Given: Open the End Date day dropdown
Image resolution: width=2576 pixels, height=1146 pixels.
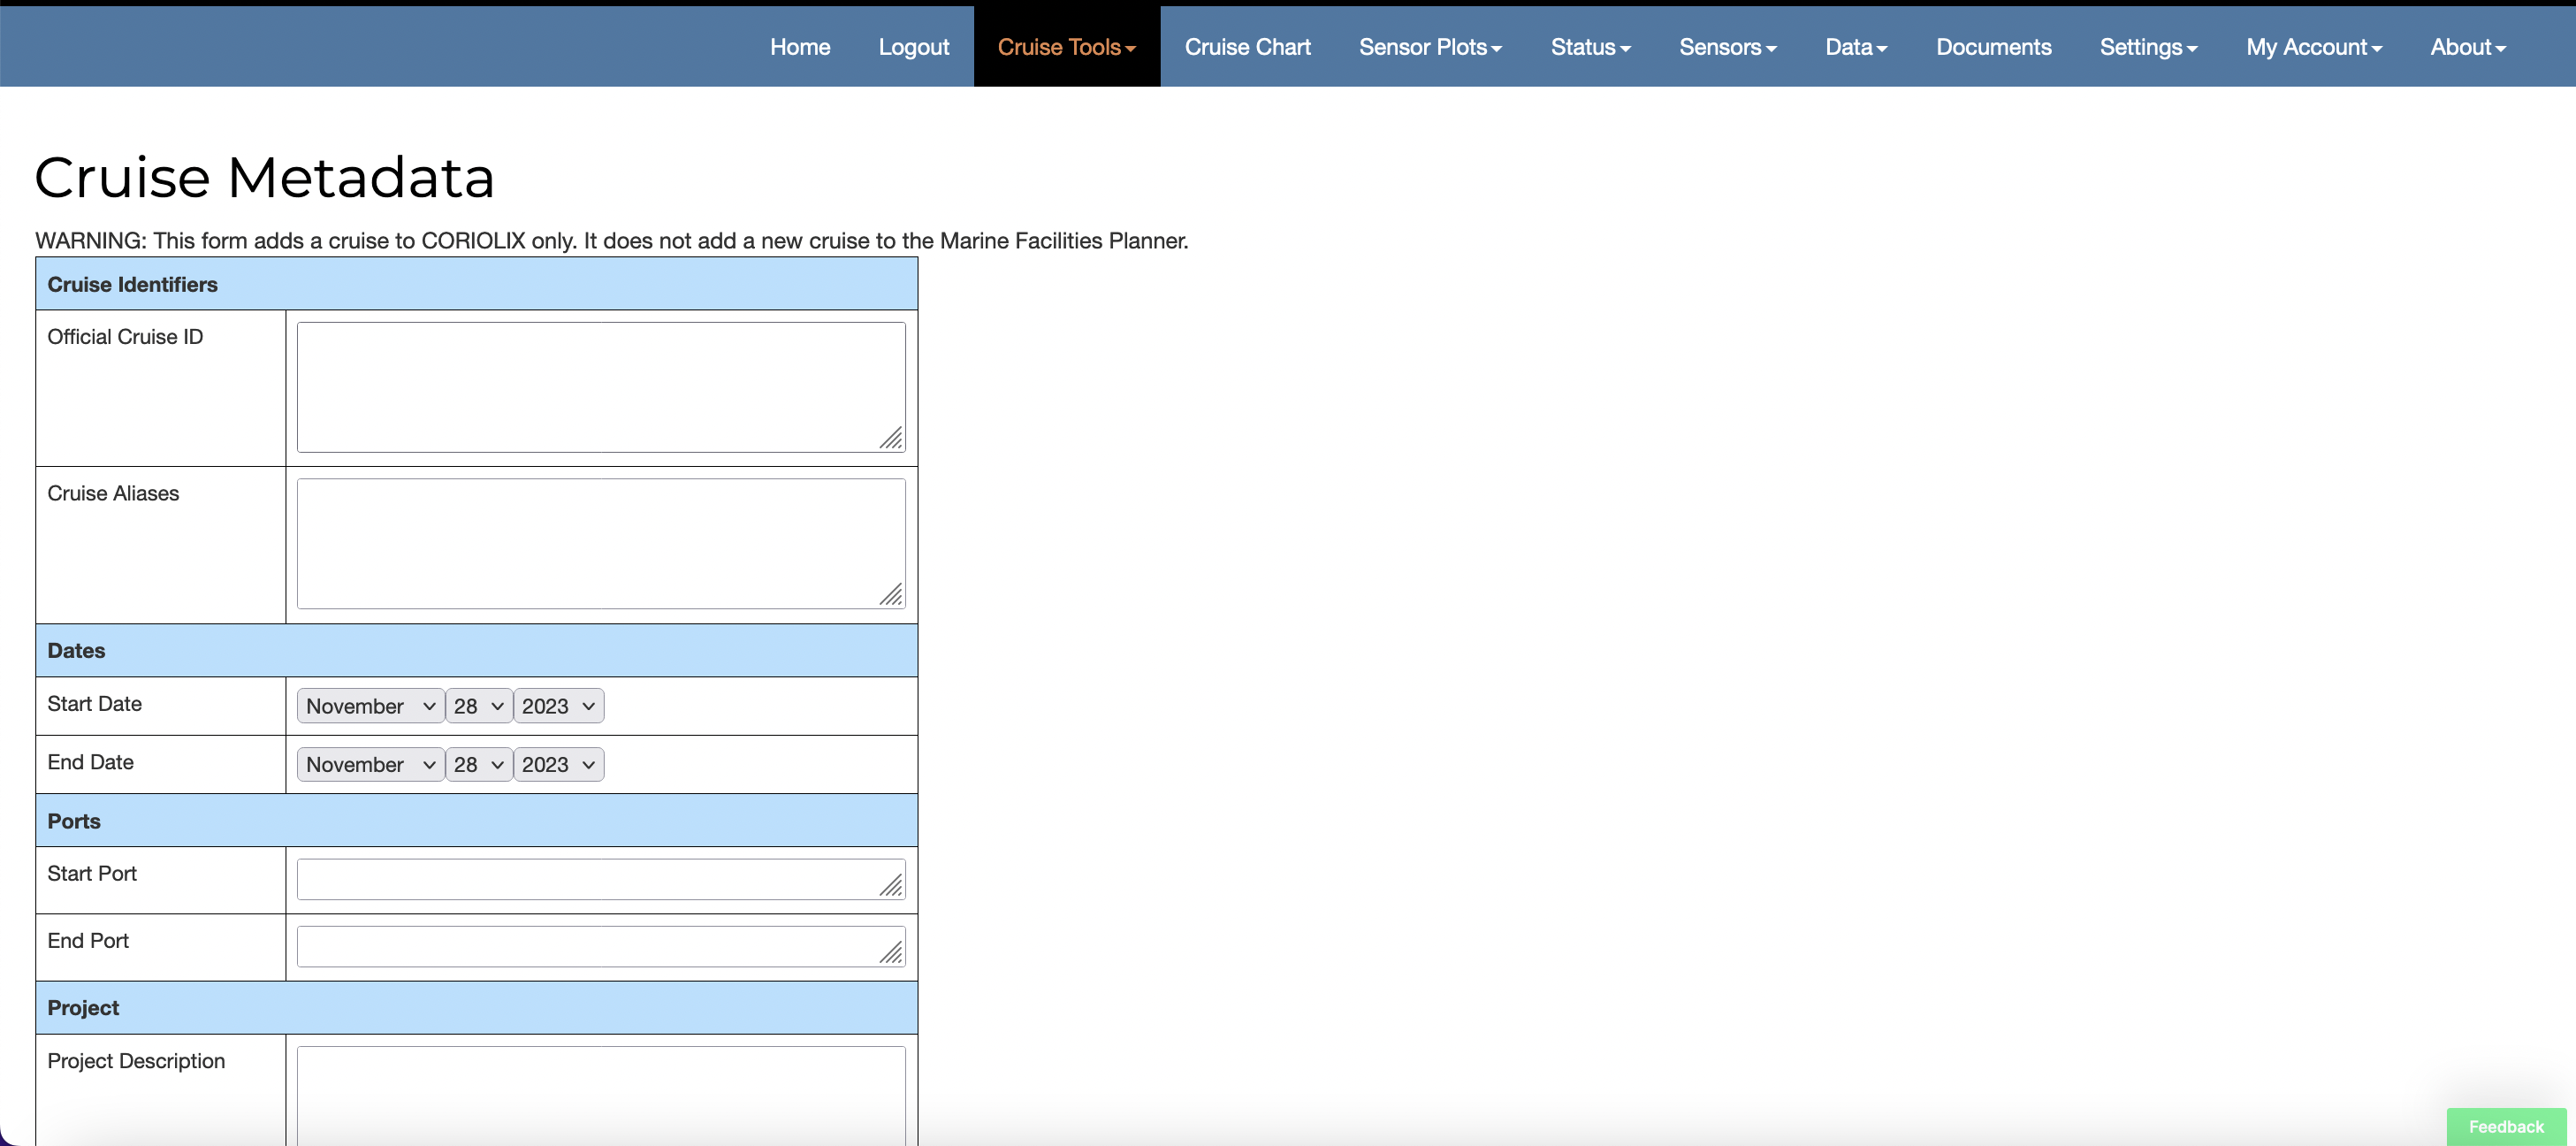Looking at the screenshot, I should (x=478, y=765).
